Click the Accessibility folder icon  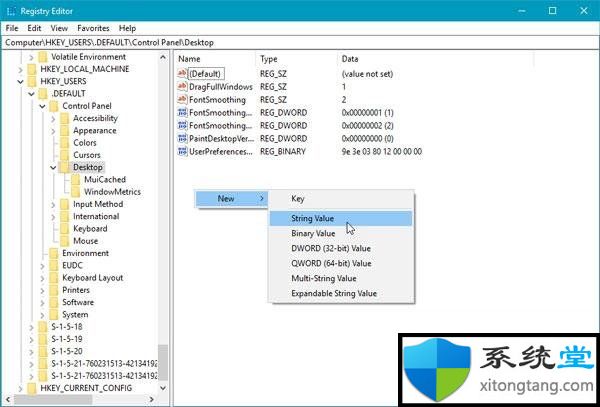[65, 118]
